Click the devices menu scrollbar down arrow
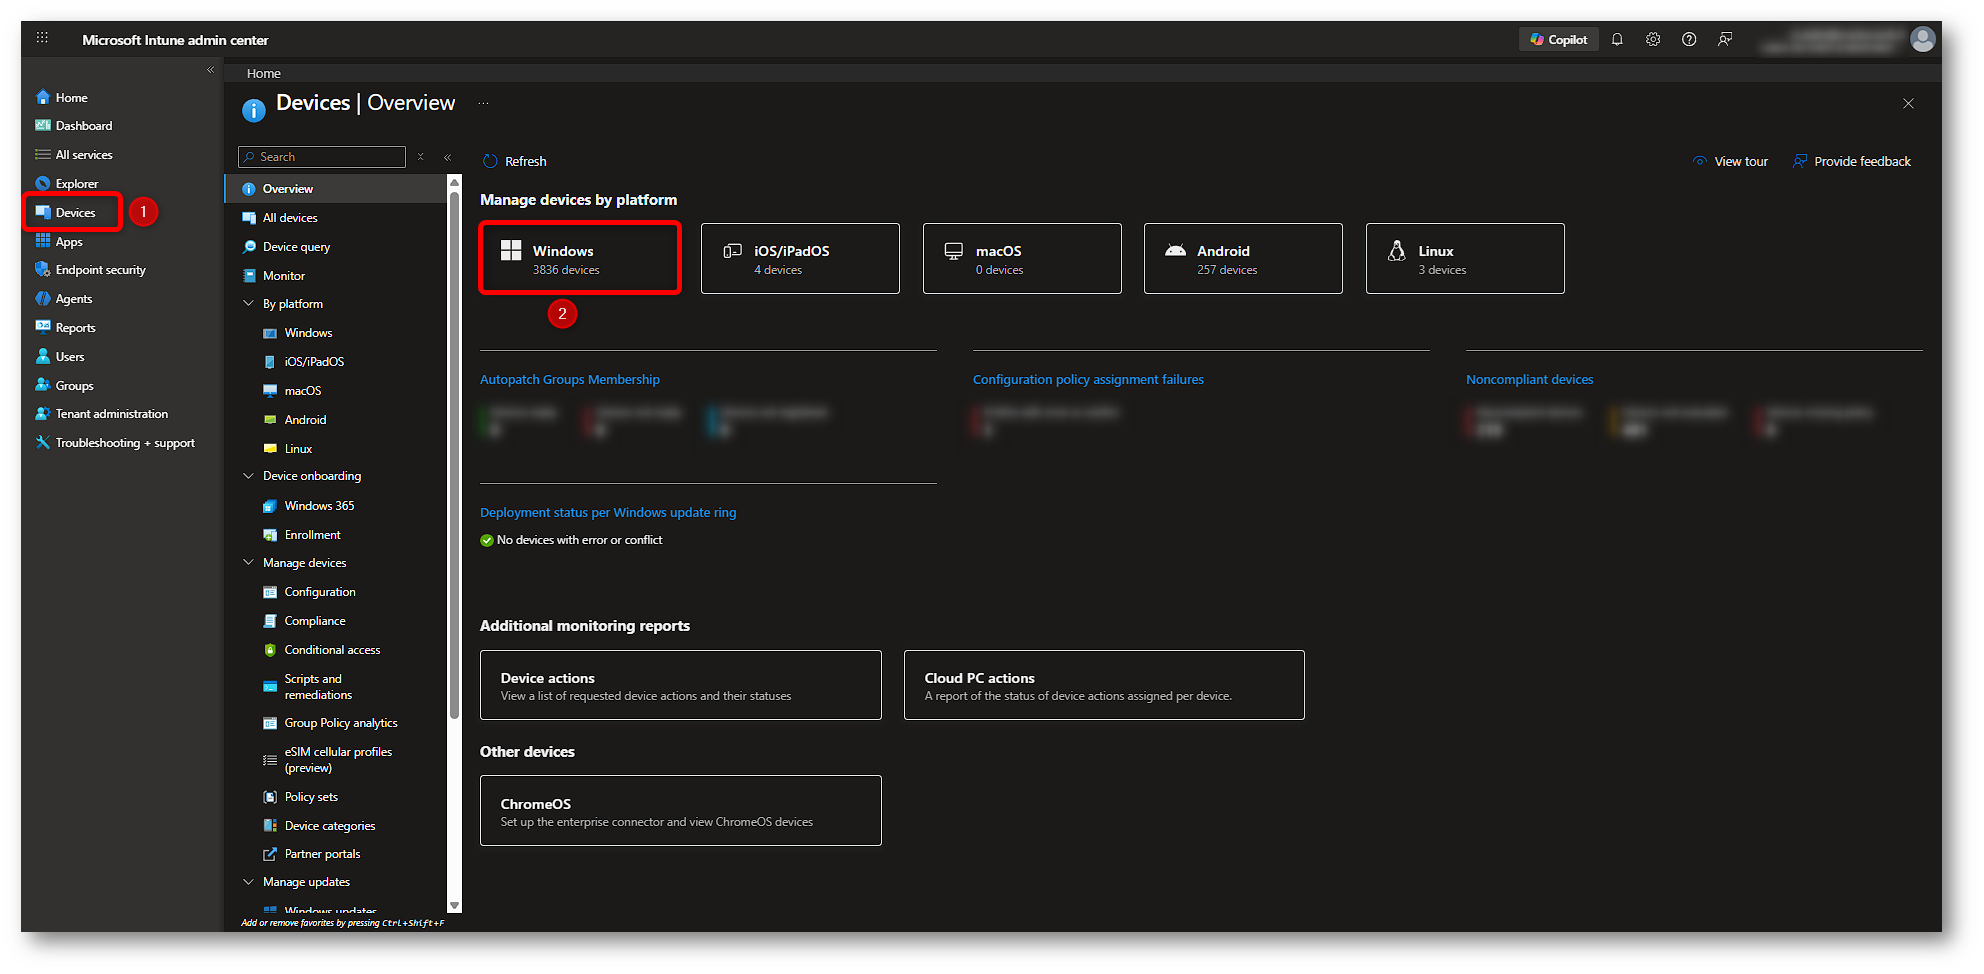The width and height of the screenshot is (1984, 974). [x=455, y=906]
